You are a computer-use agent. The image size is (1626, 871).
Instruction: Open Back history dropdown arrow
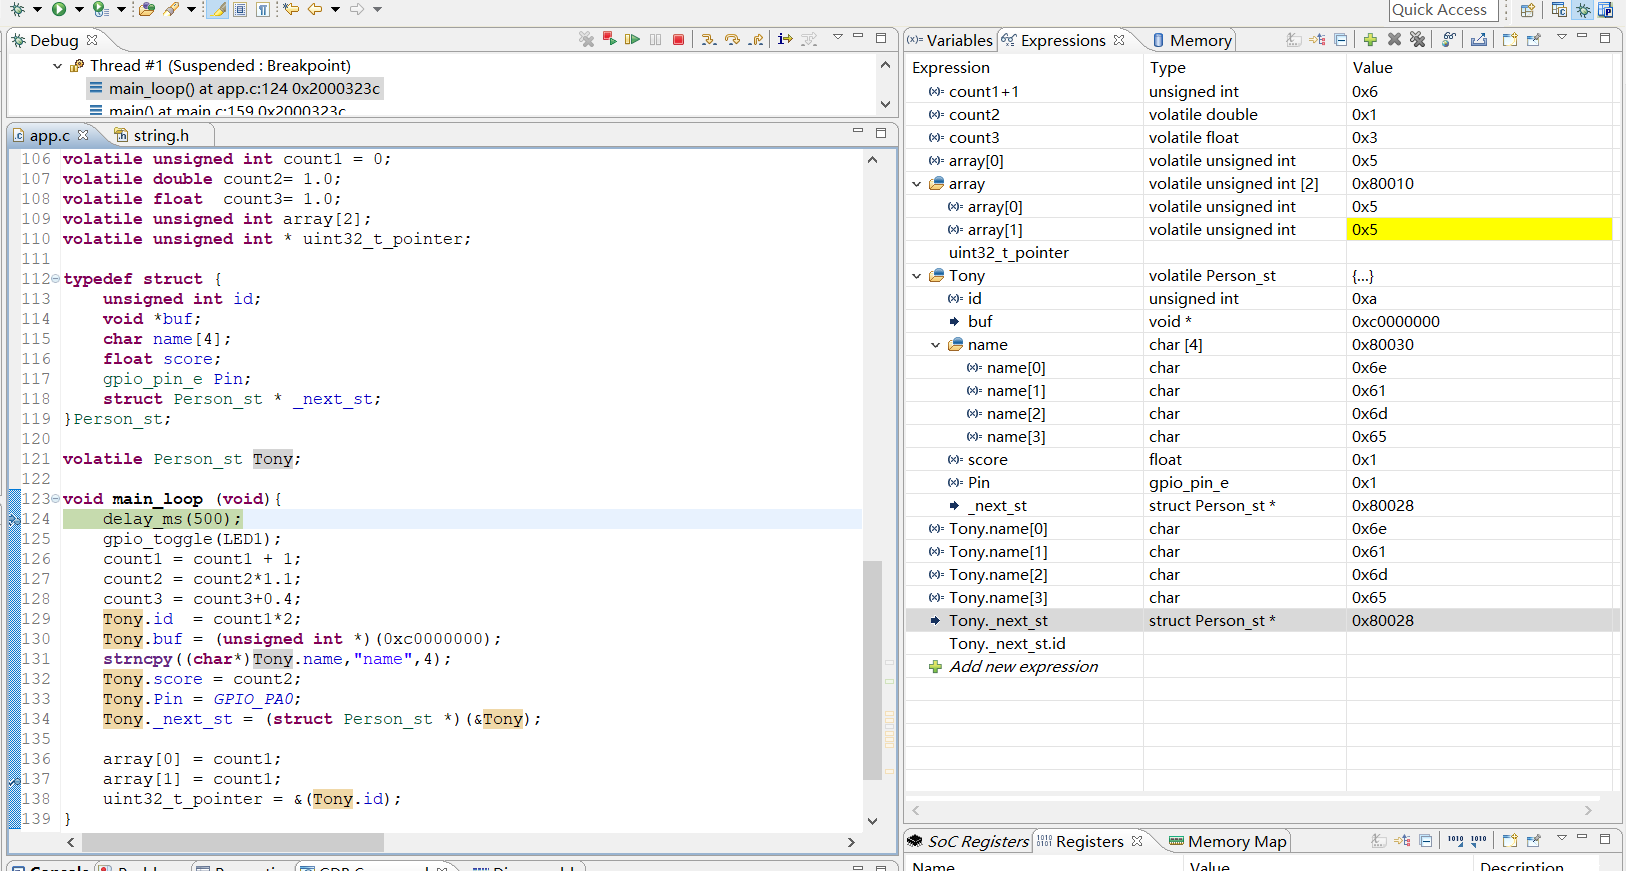click(335, 9)
